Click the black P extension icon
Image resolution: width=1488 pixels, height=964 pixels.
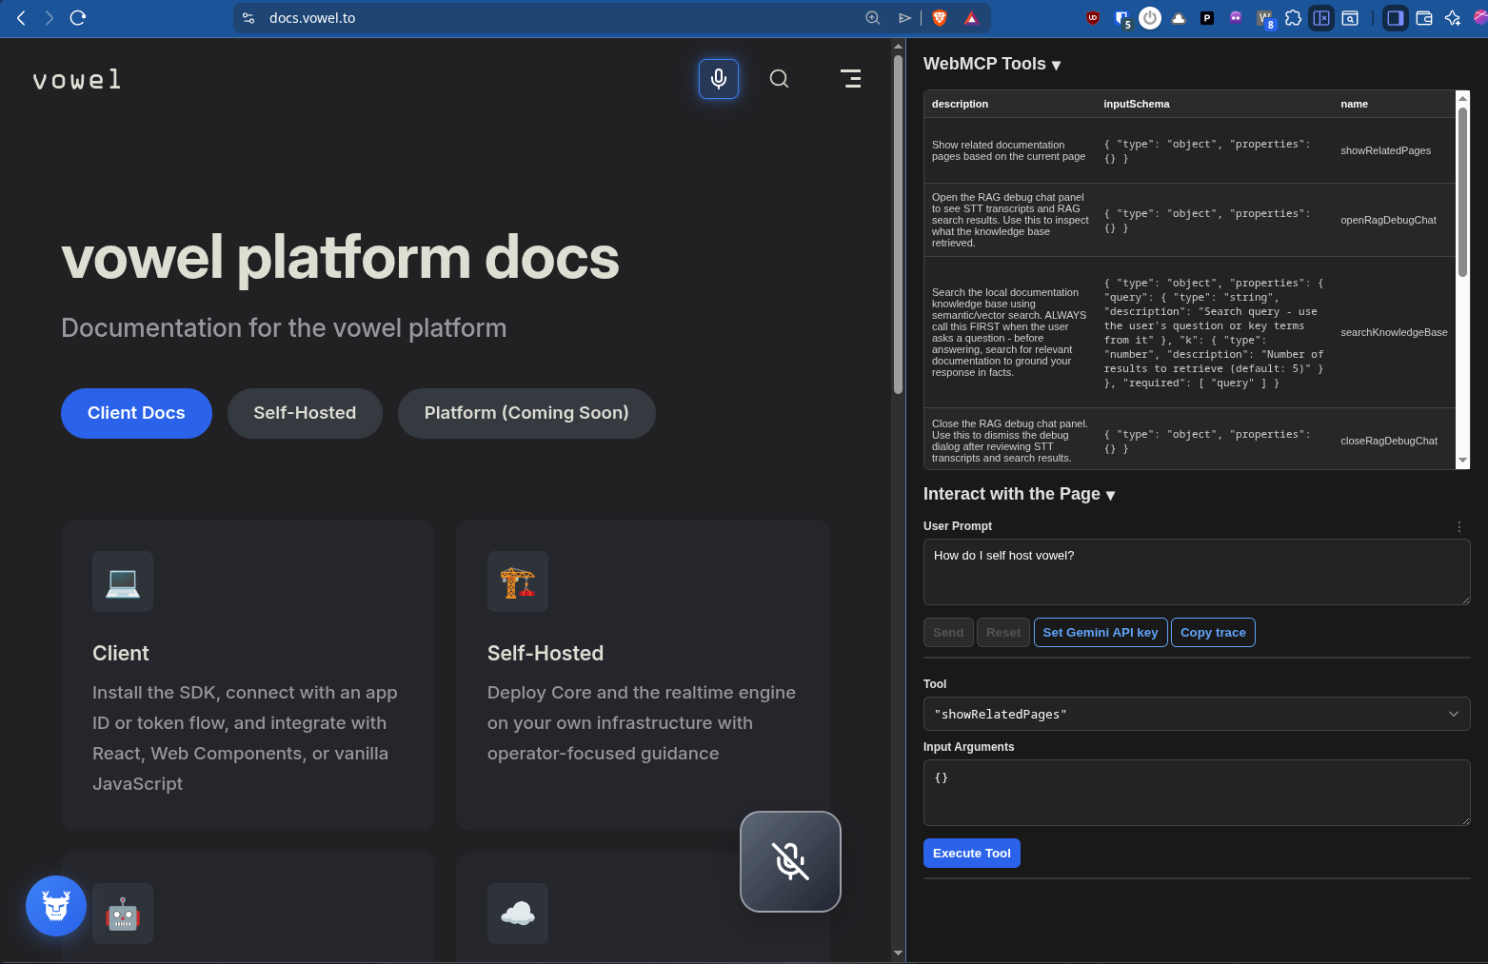(x=1207, y=18)
